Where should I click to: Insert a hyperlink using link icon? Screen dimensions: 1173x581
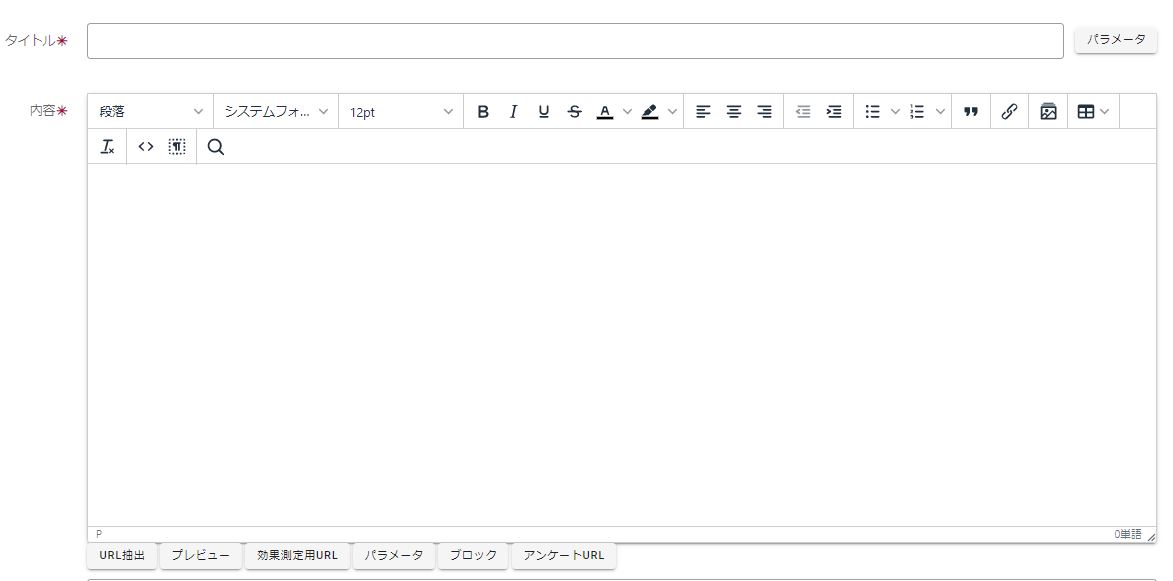tap(1009, 112)
